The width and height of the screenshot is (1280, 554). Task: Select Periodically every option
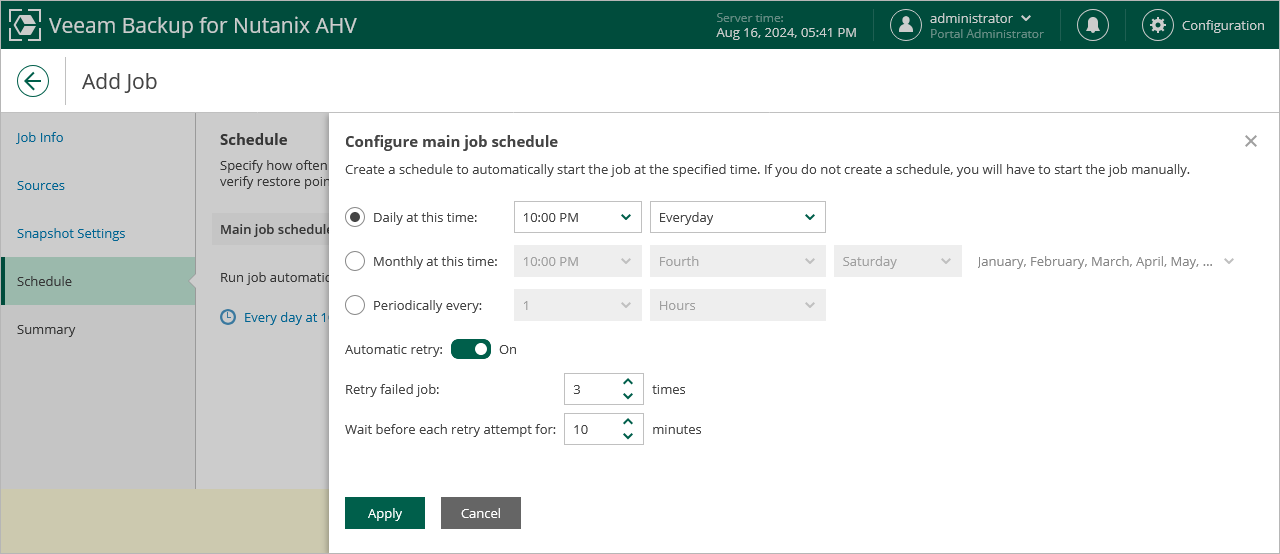pyautogui.click(x=355, y=305)
